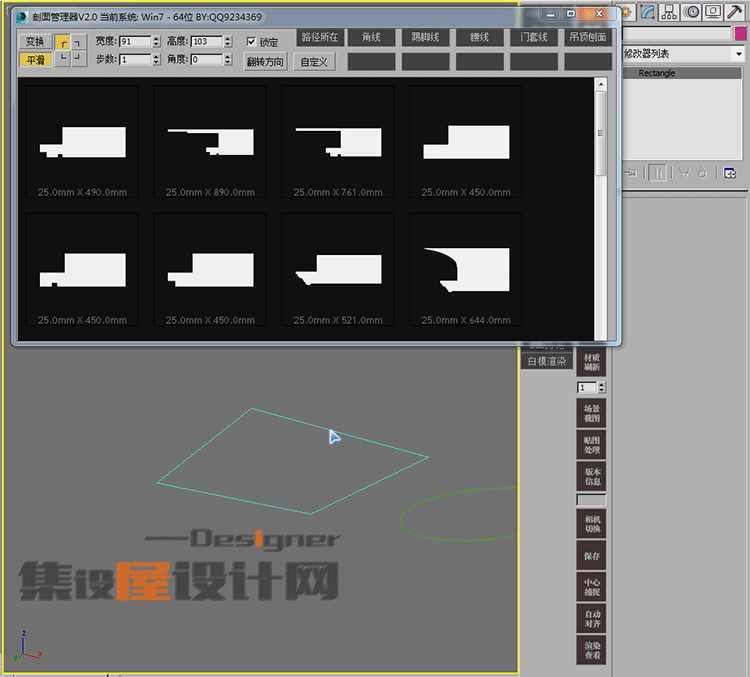Screen dimensions: 750x677
Task: Select the top-right corner orientation icon
Action: click(x=78, y=42)
